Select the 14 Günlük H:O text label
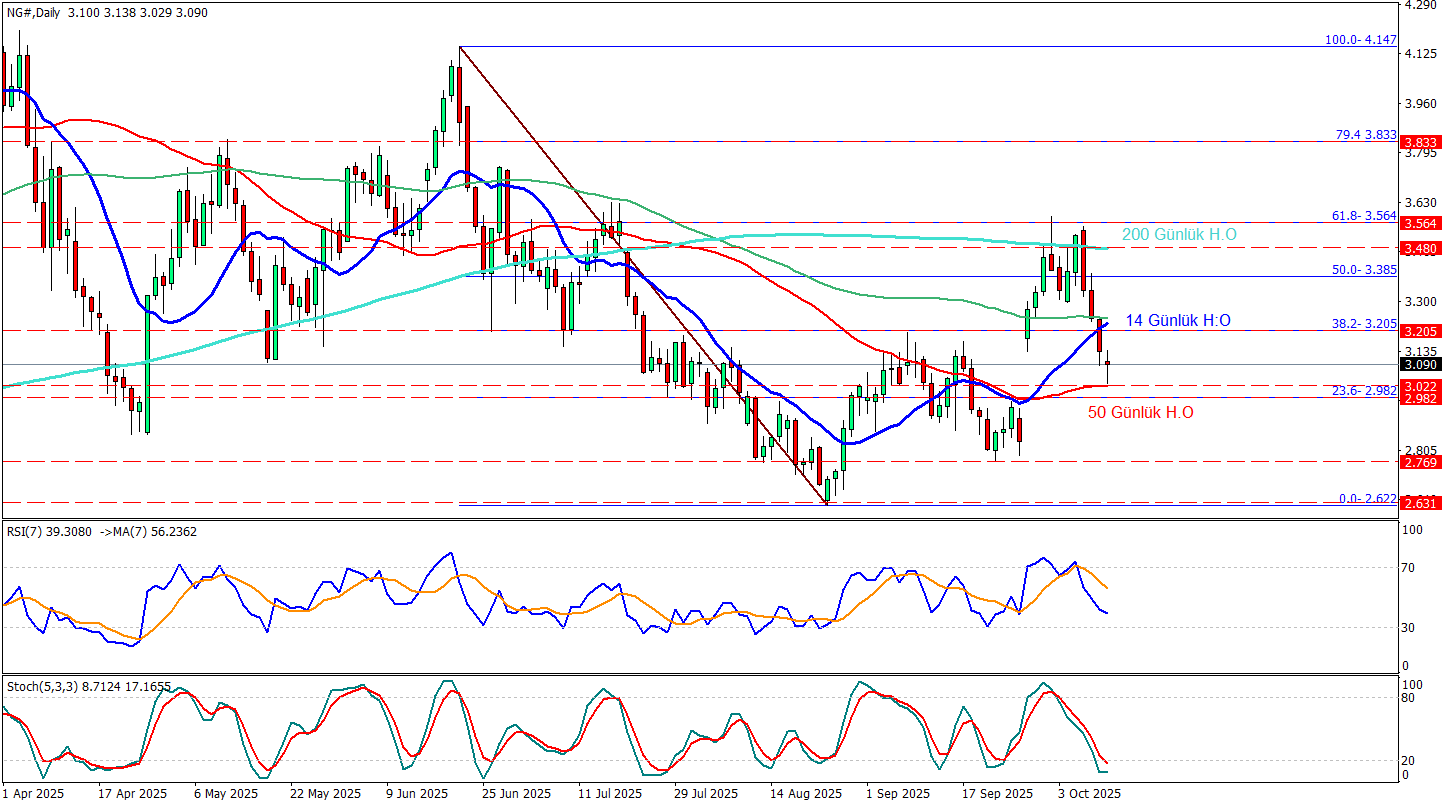Viewport: 1448px width, 806px height. click(1177, 321)
